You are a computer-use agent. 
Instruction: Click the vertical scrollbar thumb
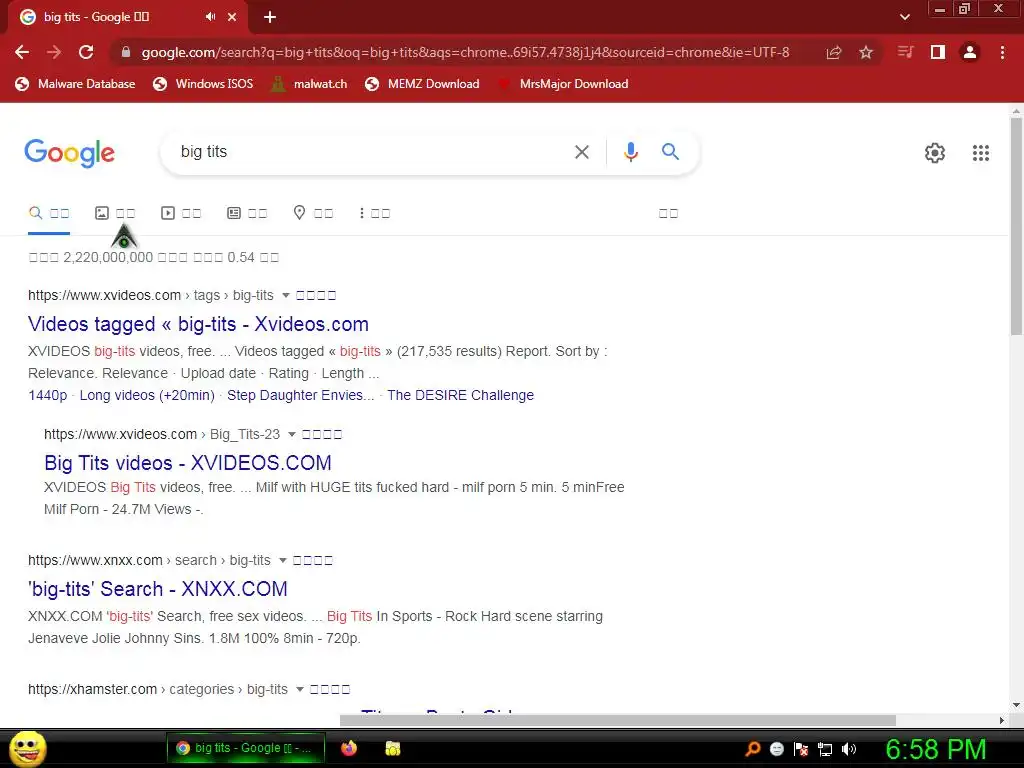(x=1016, y=225)
